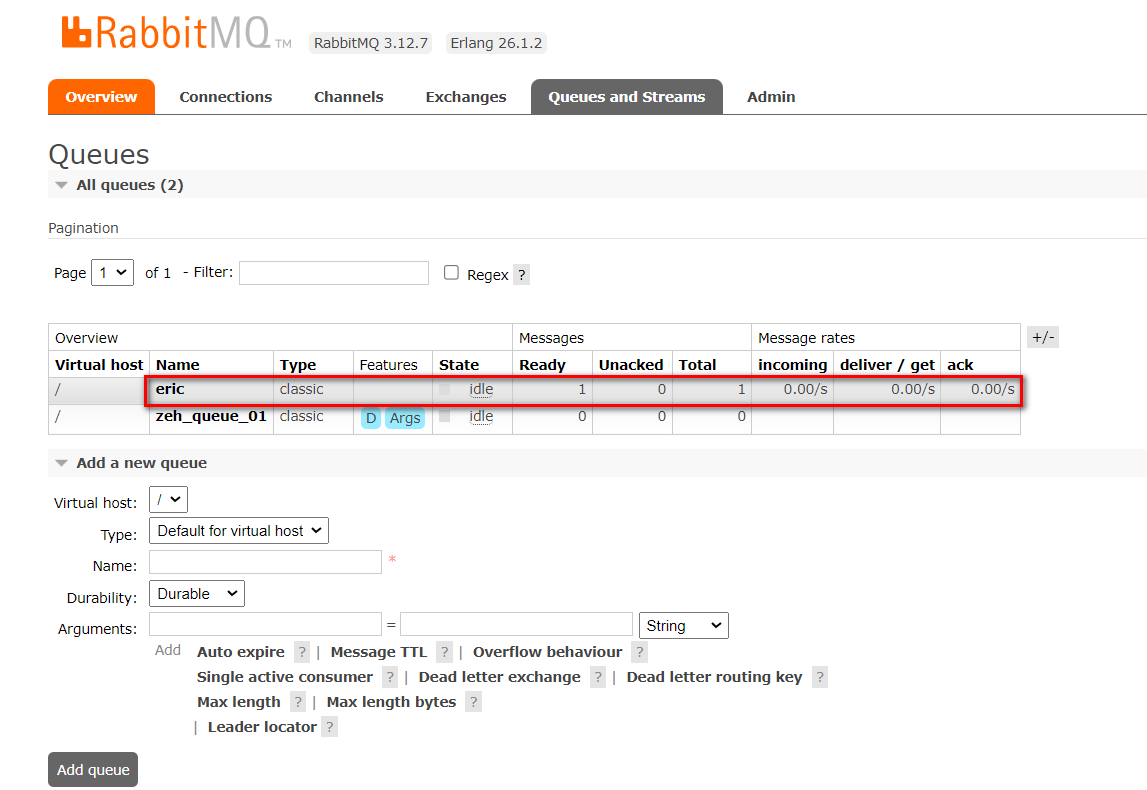
Task: Focus the queue Filter text field
Action: (x=333, y=273)
